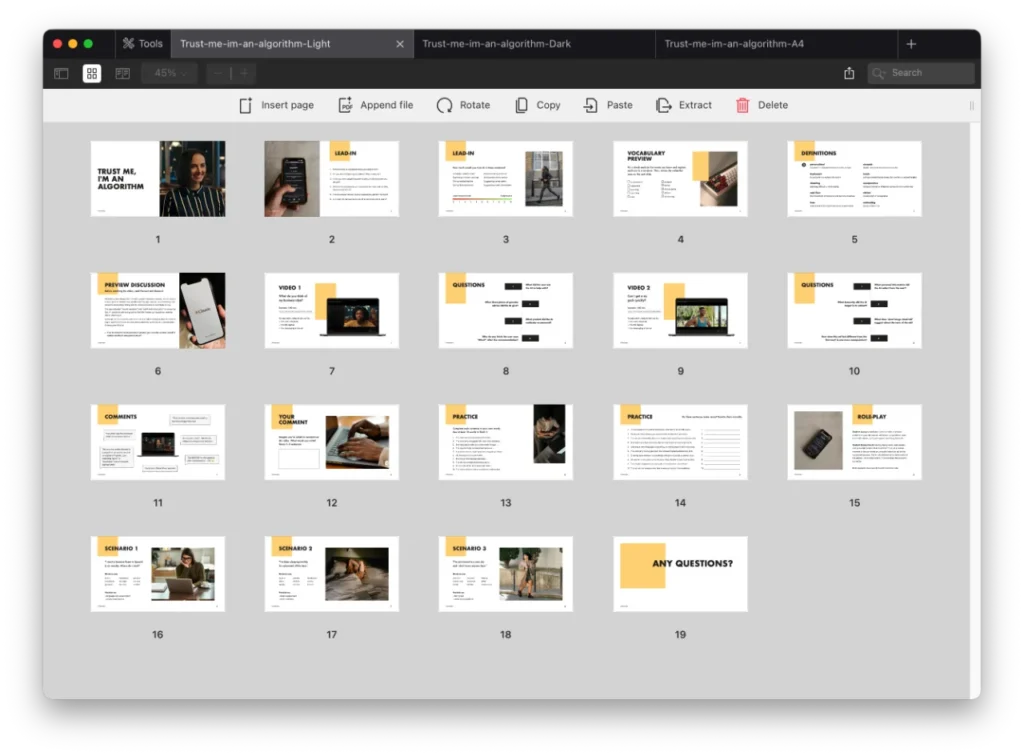This screenshot has width=1024, height=756.
Task: Select page 19 Any Questions thumbnail
Action: (680, 575)
